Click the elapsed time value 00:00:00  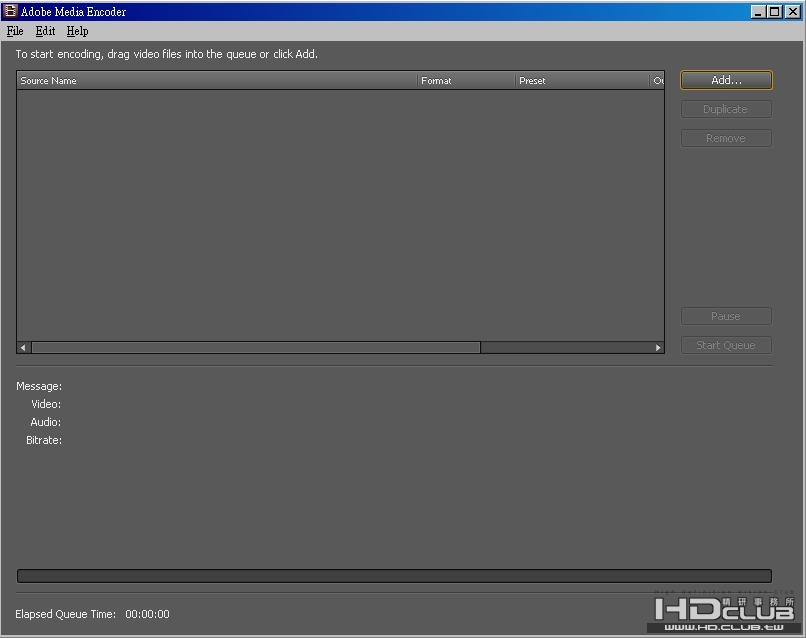pos(148,614)
